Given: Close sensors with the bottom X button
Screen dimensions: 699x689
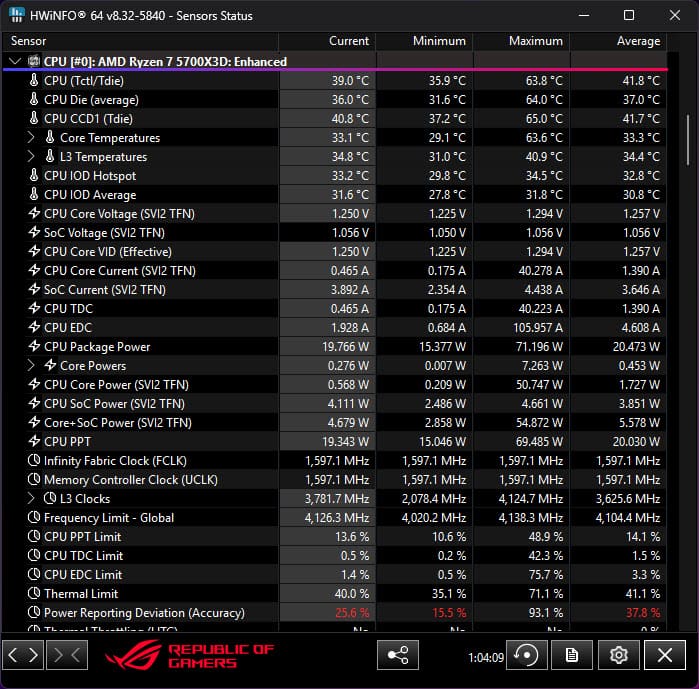Looking at the screenshot, I should pyautogui.click(x=665, y=655).
